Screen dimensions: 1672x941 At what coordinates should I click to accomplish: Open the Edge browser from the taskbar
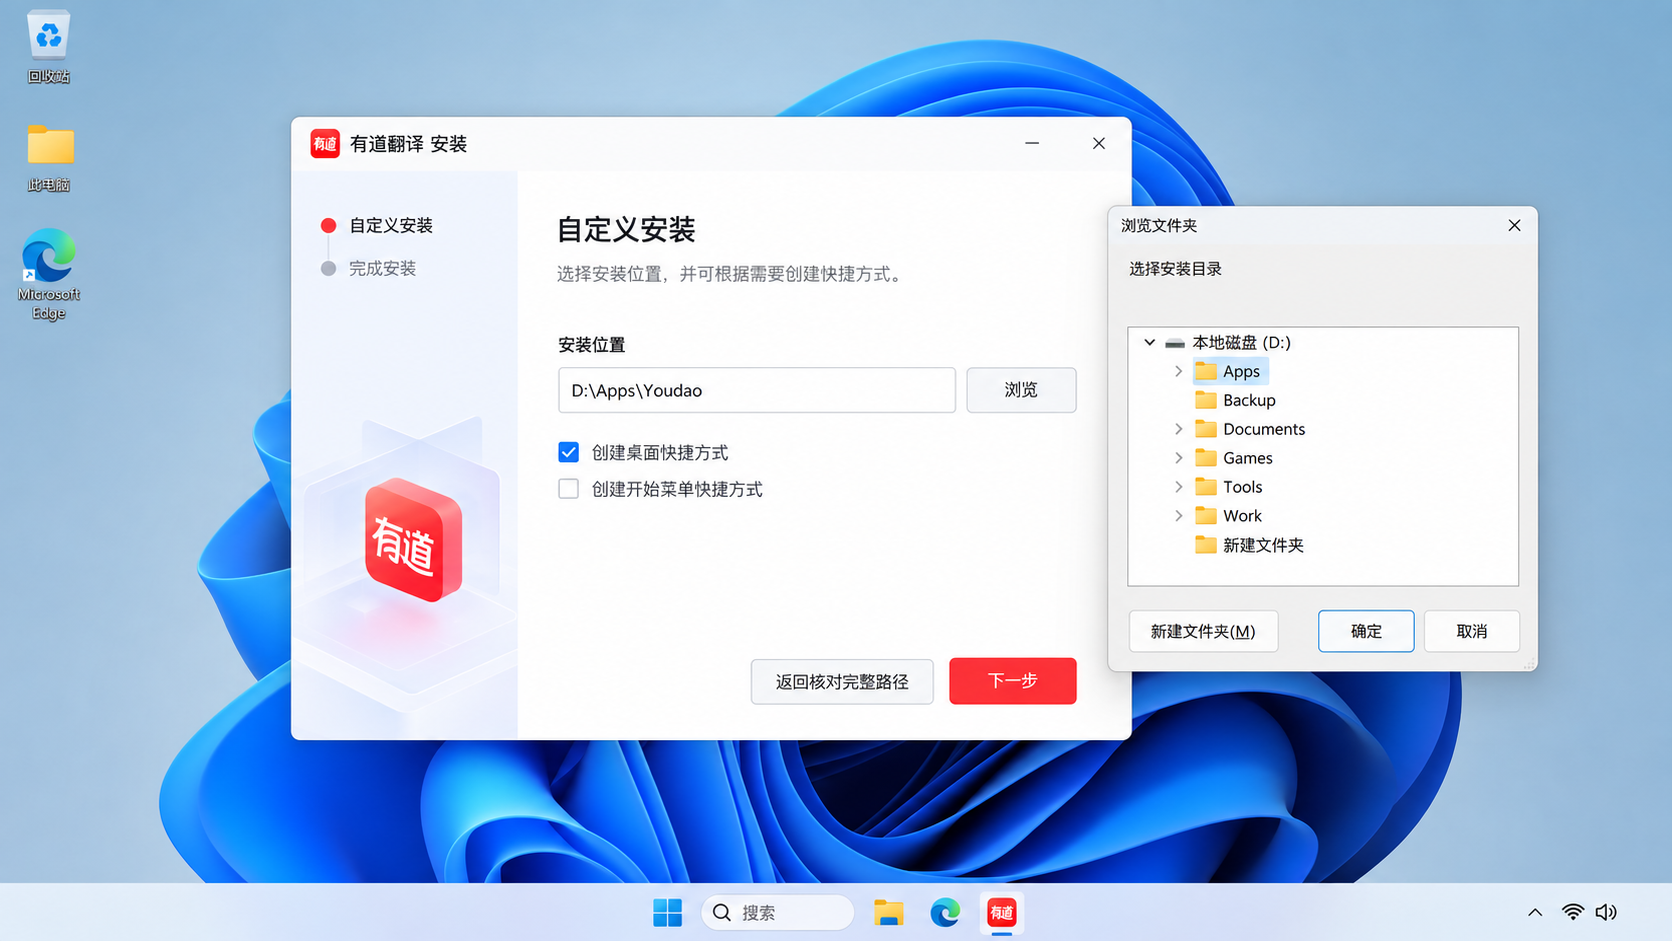(945, 912)
